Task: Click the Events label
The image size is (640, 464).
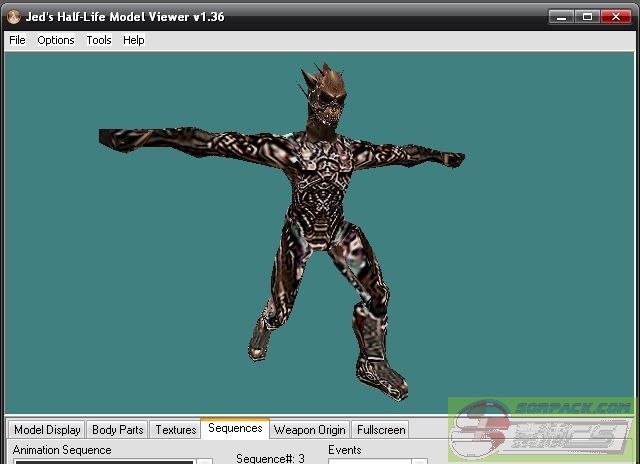Action: [x=344, y=450]
